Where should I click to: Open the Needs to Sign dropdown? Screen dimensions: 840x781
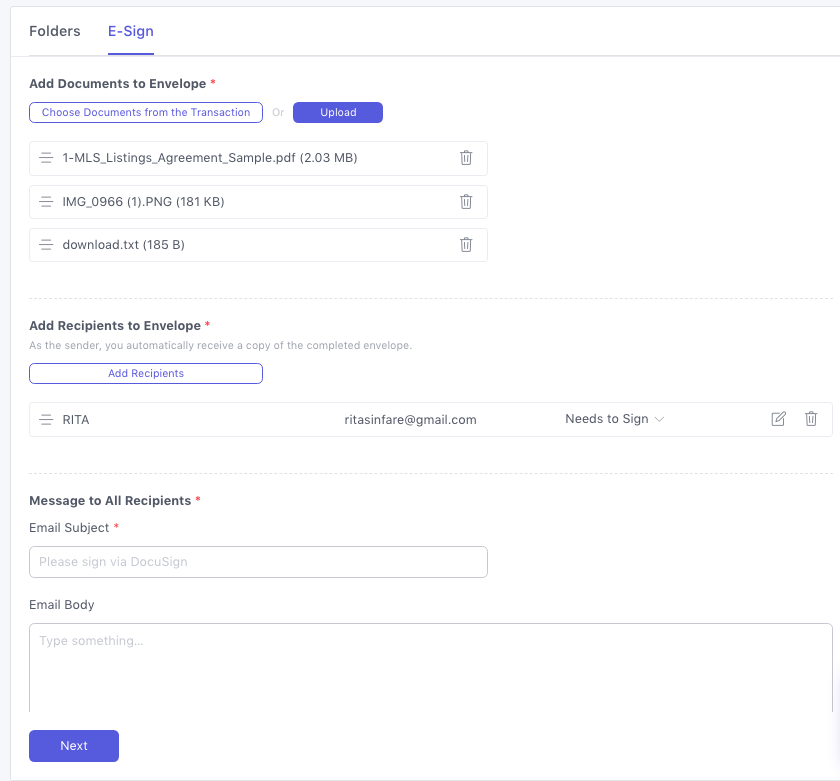tap(614, 420)
